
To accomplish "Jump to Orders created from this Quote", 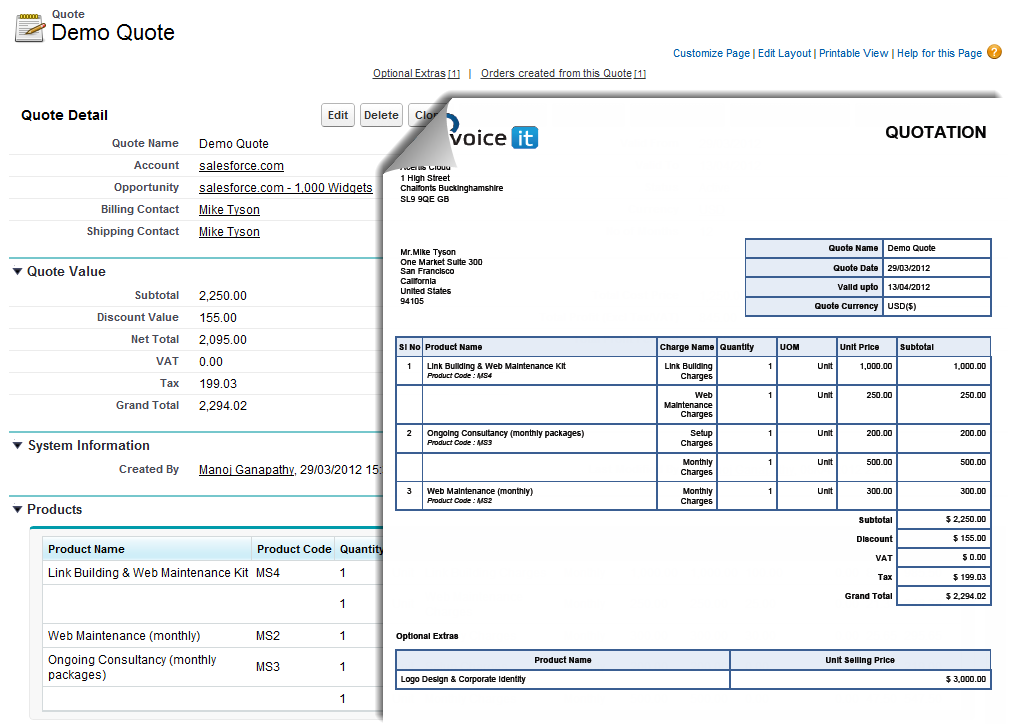I will click(563, 73).
